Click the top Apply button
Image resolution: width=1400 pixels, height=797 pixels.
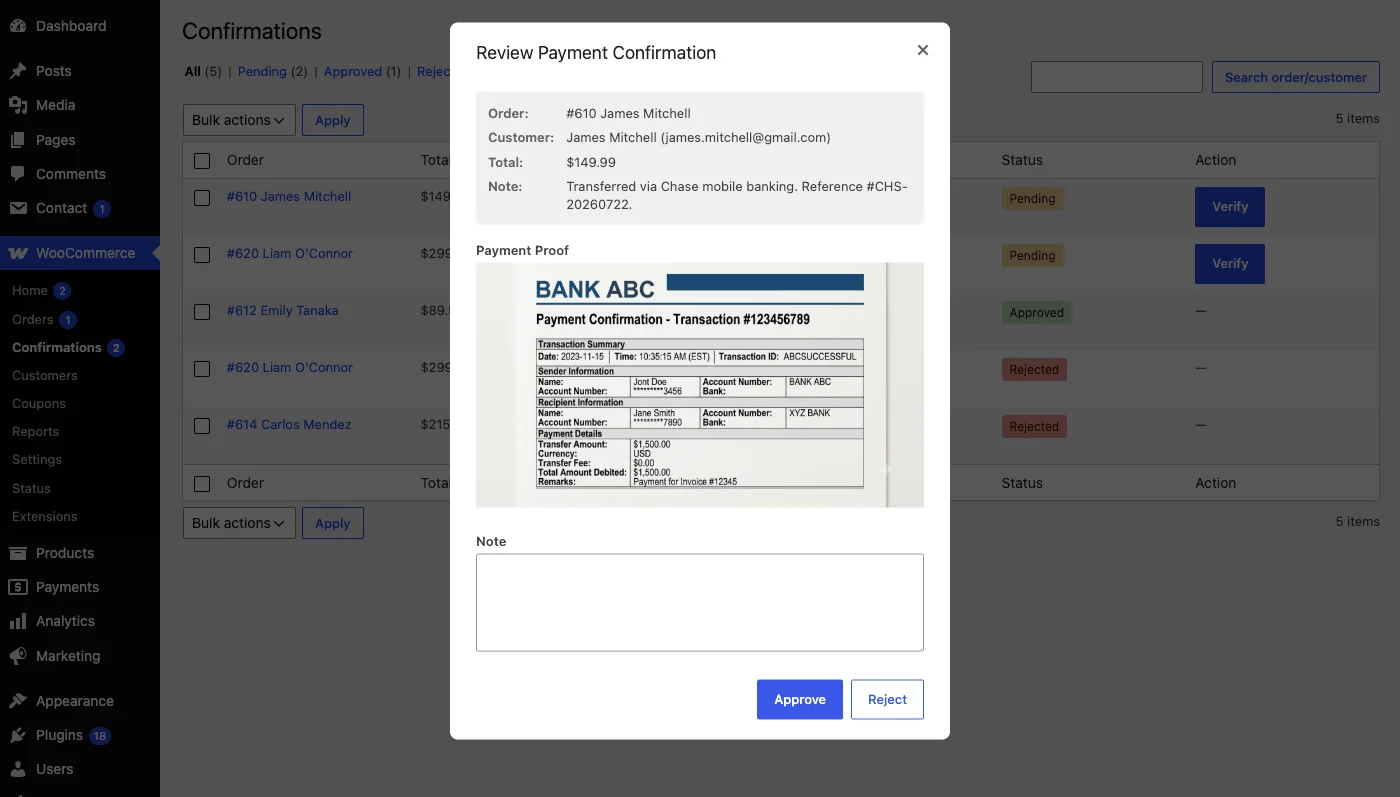click(x=333, y=120)
